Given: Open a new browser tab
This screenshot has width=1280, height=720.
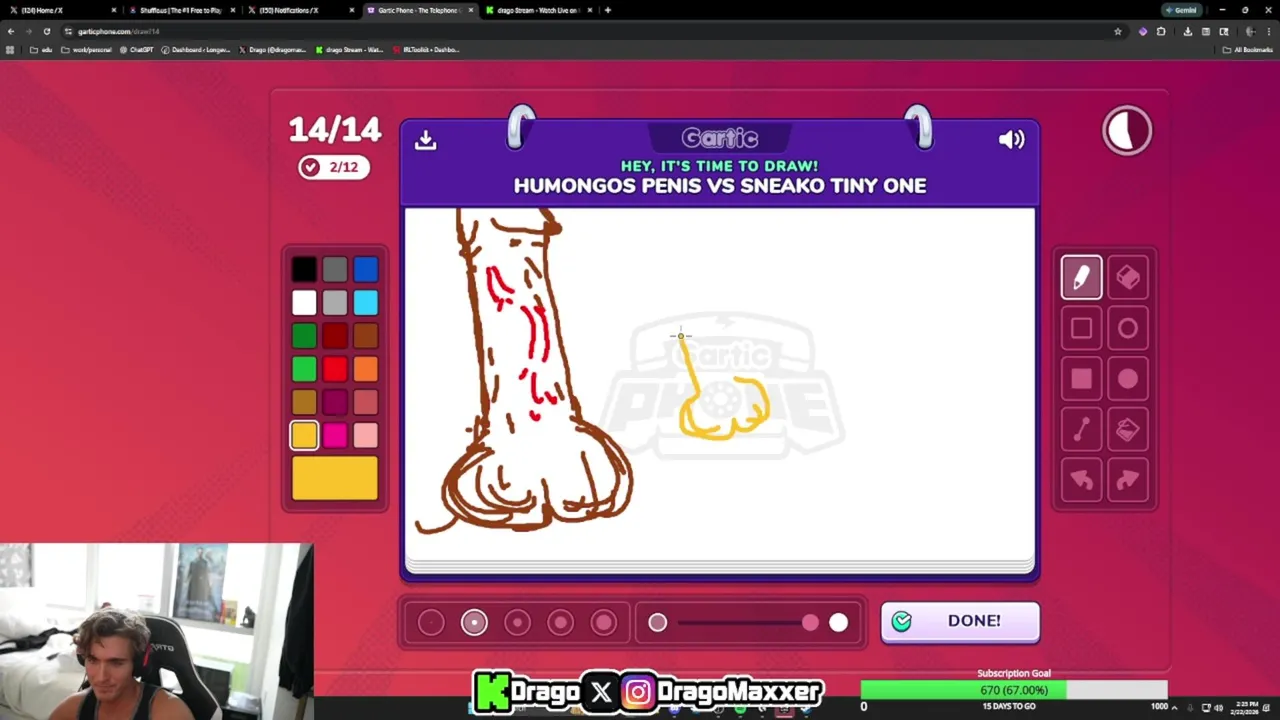Looking at the screenshot, I should [x=607, y=10].
